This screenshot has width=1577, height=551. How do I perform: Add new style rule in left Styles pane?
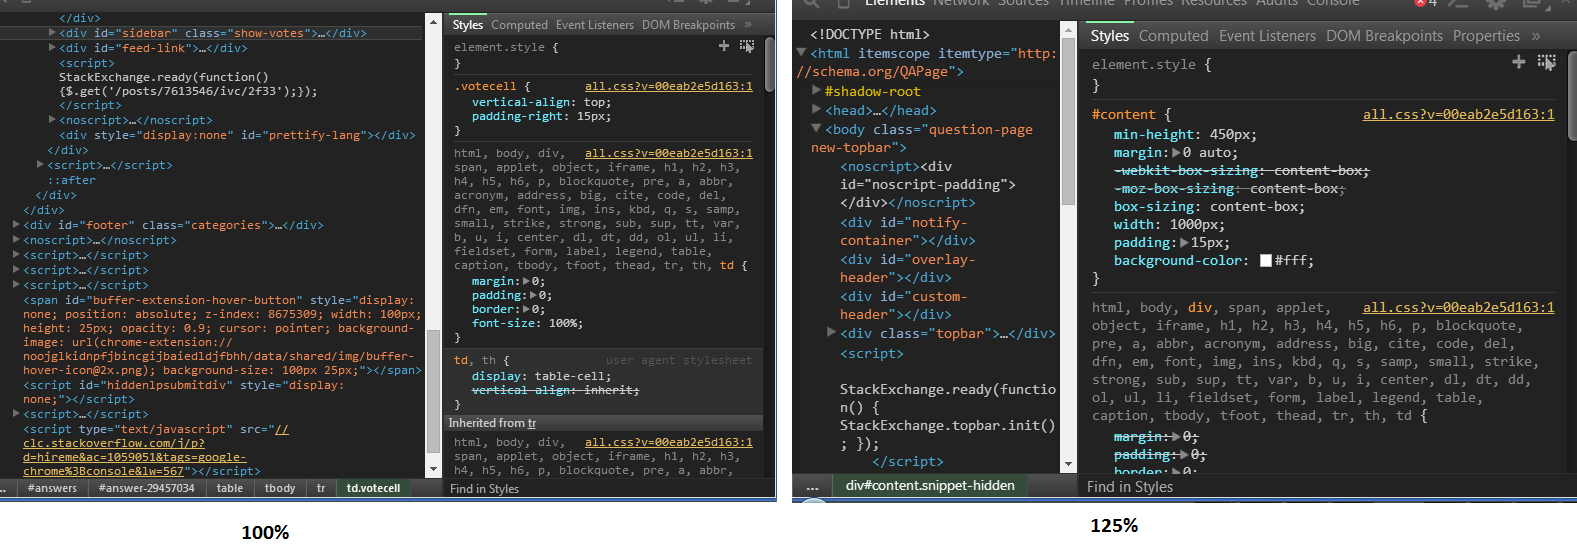(724, 46)
